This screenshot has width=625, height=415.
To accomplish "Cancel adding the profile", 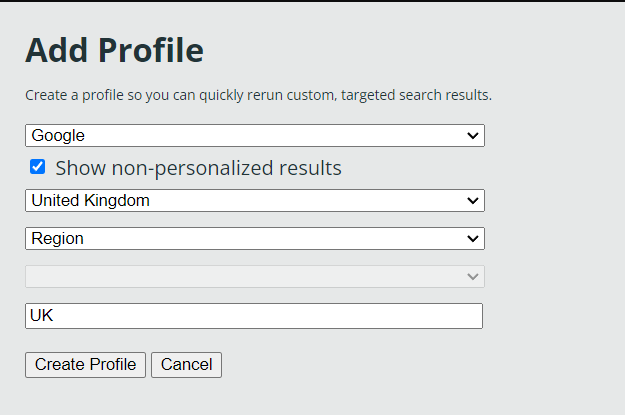I will (186, 365).
